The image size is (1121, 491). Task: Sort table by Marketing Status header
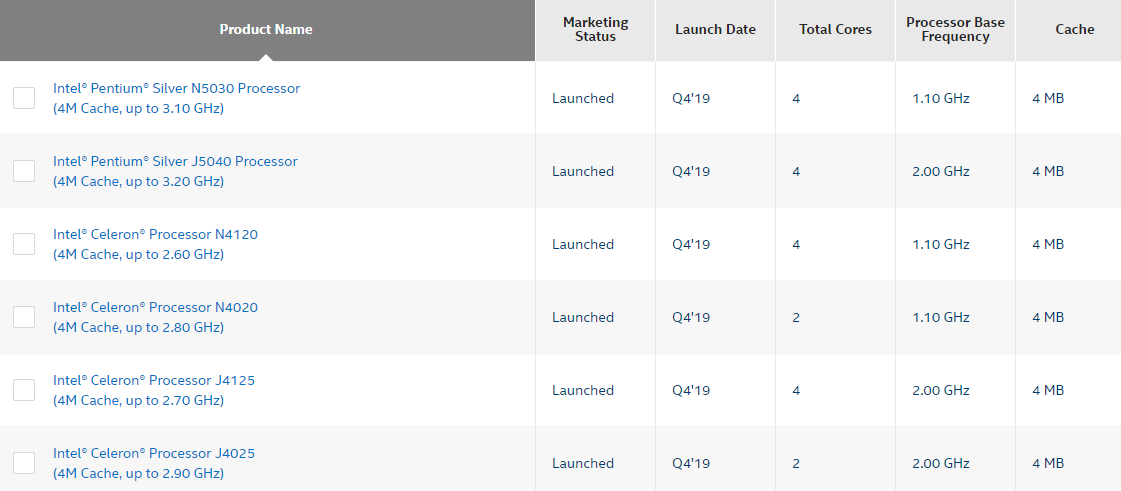click(595, 29)
